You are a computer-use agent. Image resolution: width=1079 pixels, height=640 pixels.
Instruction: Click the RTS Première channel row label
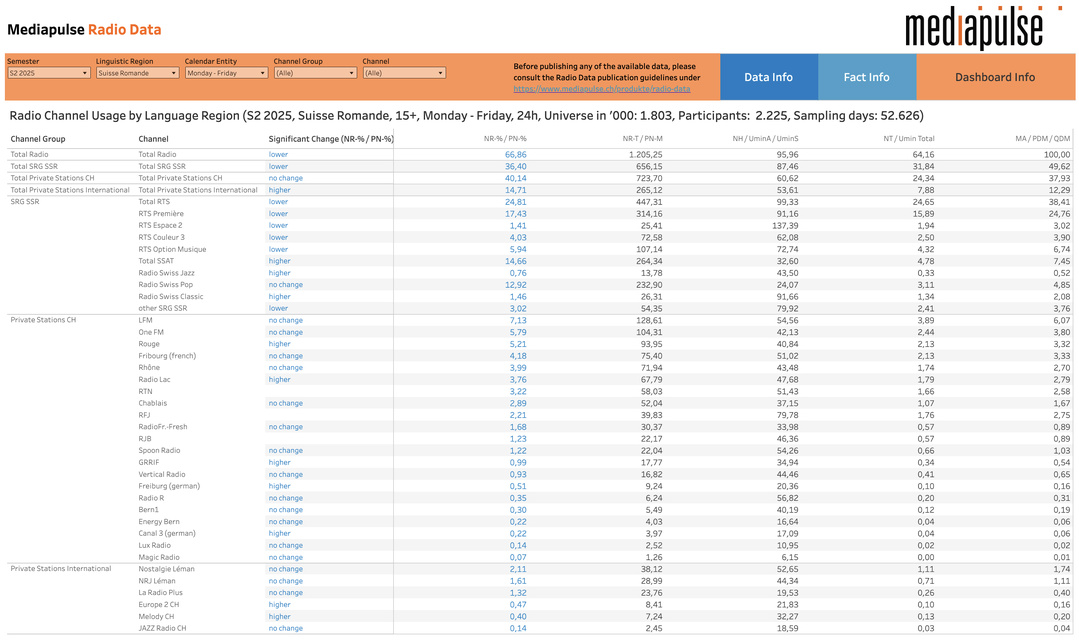(161, 214)
